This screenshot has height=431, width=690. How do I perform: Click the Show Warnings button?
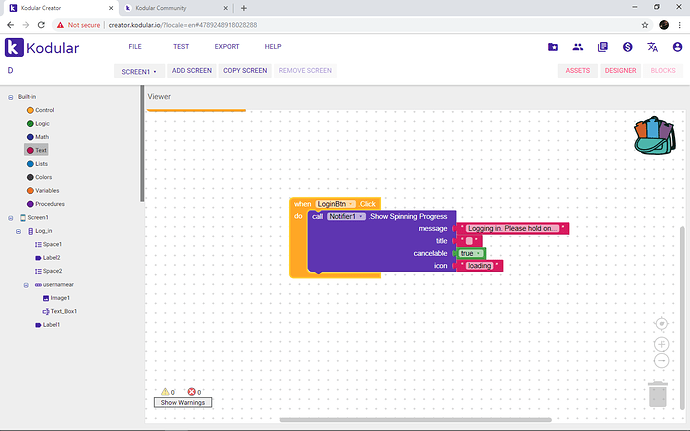click(x=183, y=402)
